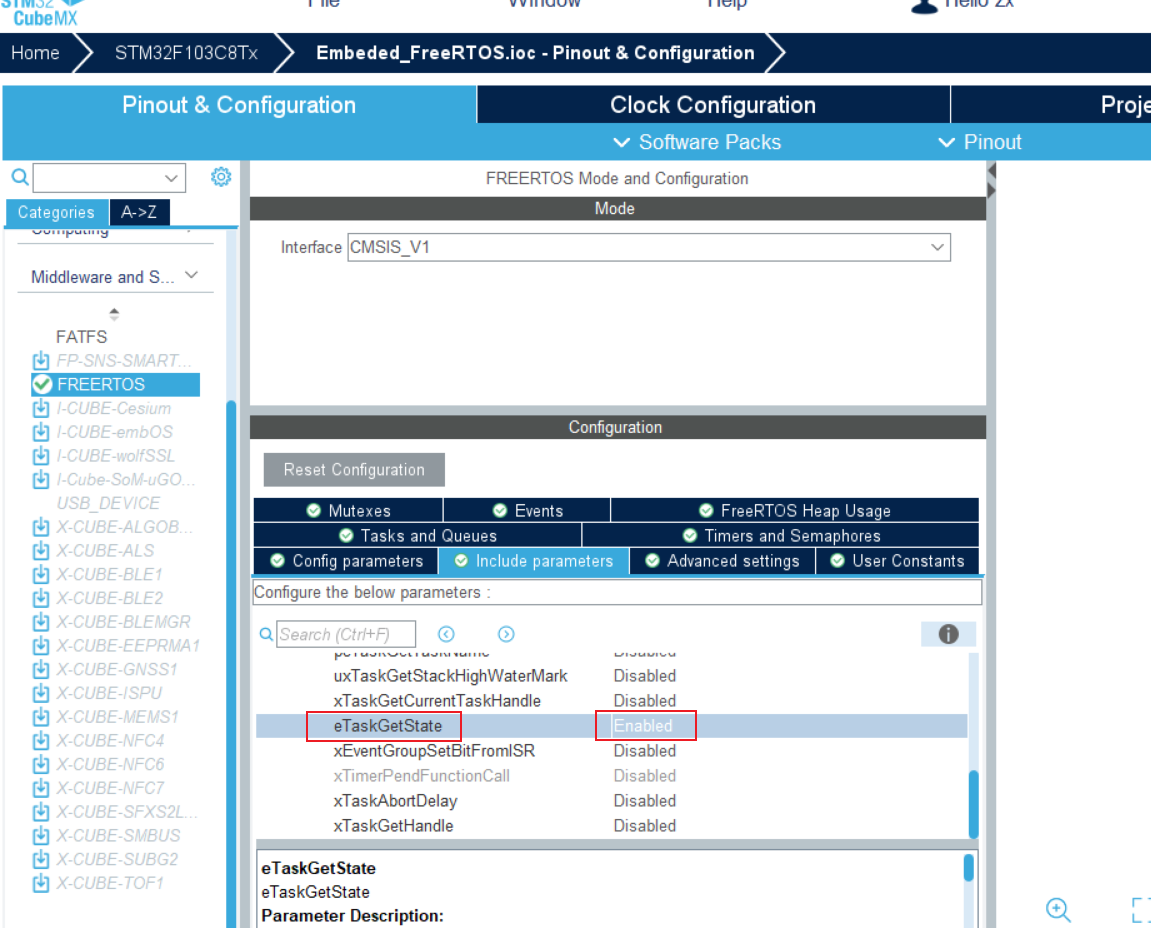Open the gear settings icon beside search box

221,177
